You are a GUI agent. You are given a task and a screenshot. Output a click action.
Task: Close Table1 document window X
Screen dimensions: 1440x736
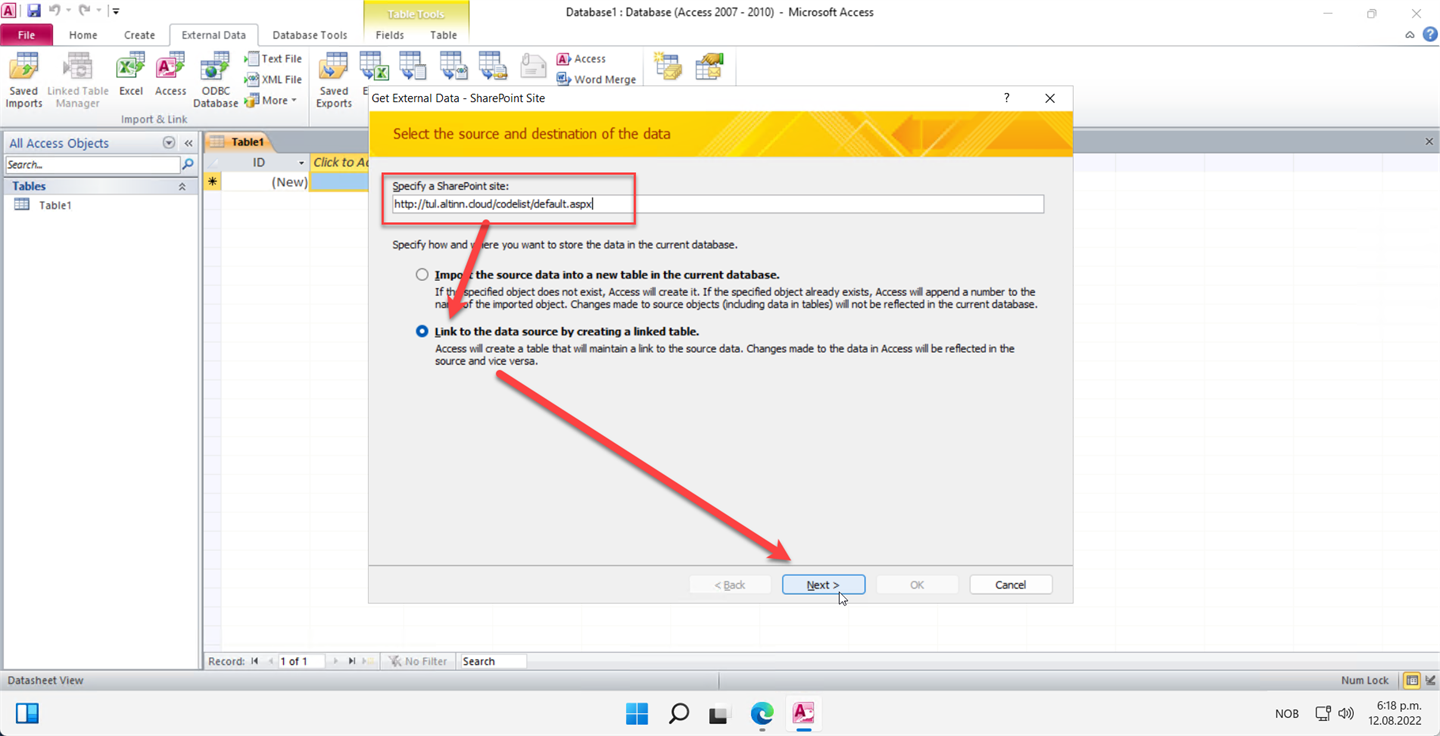(x=1429, y=142)
